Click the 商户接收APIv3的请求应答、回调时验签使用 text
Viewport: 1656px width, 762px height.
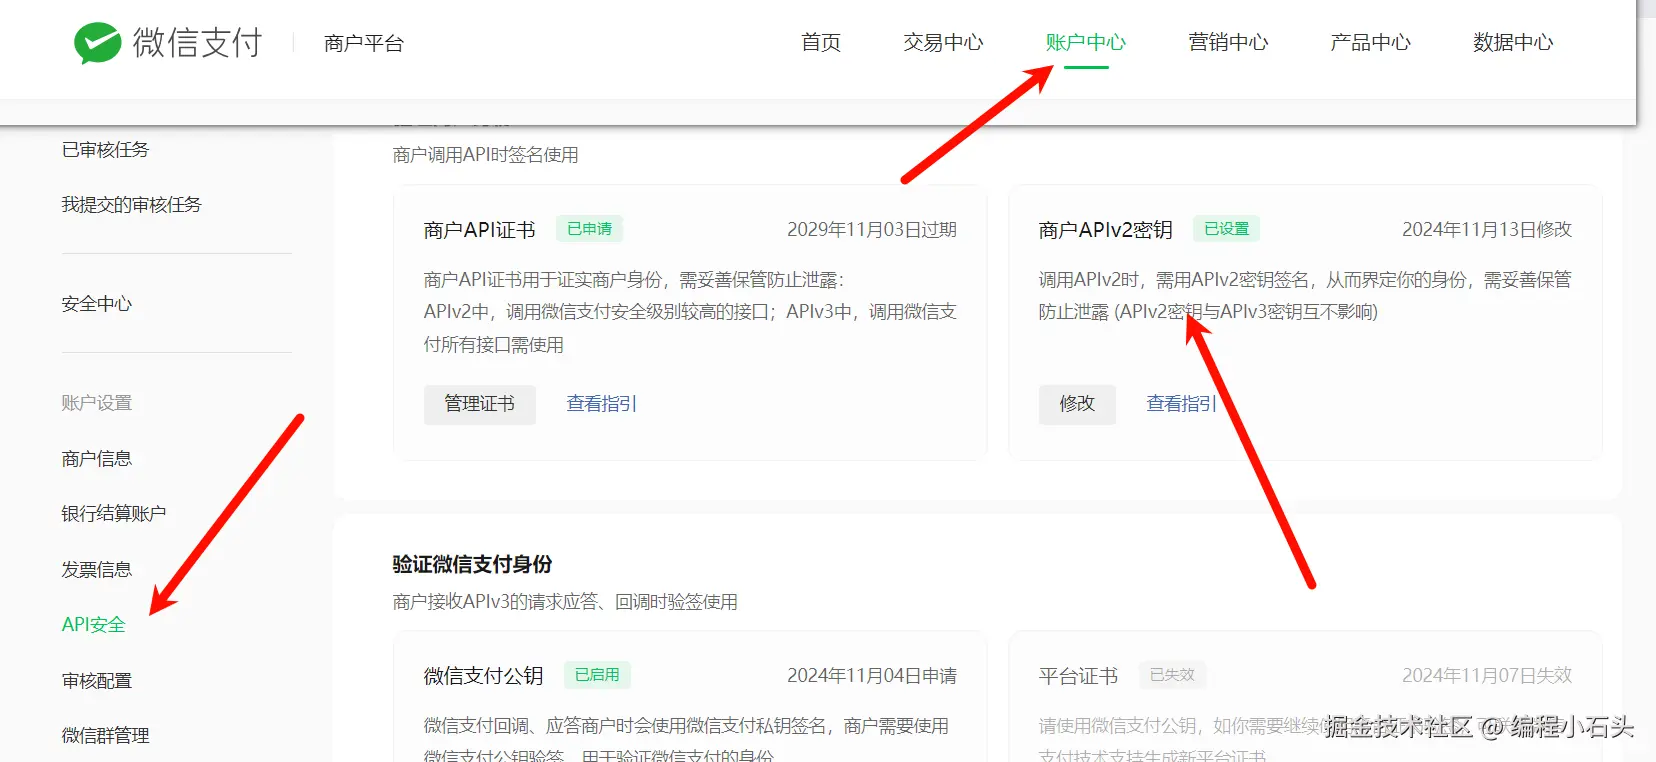(565, 602)
